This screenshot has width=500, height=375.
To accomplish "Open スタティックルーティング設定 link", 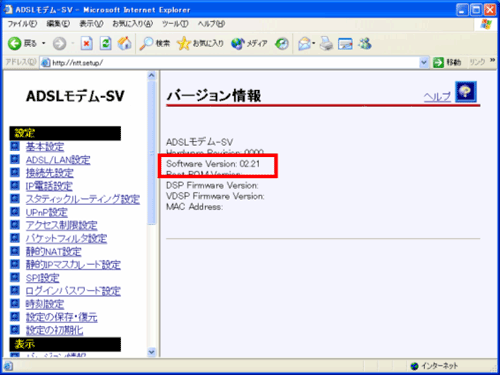I will [83, 199].
